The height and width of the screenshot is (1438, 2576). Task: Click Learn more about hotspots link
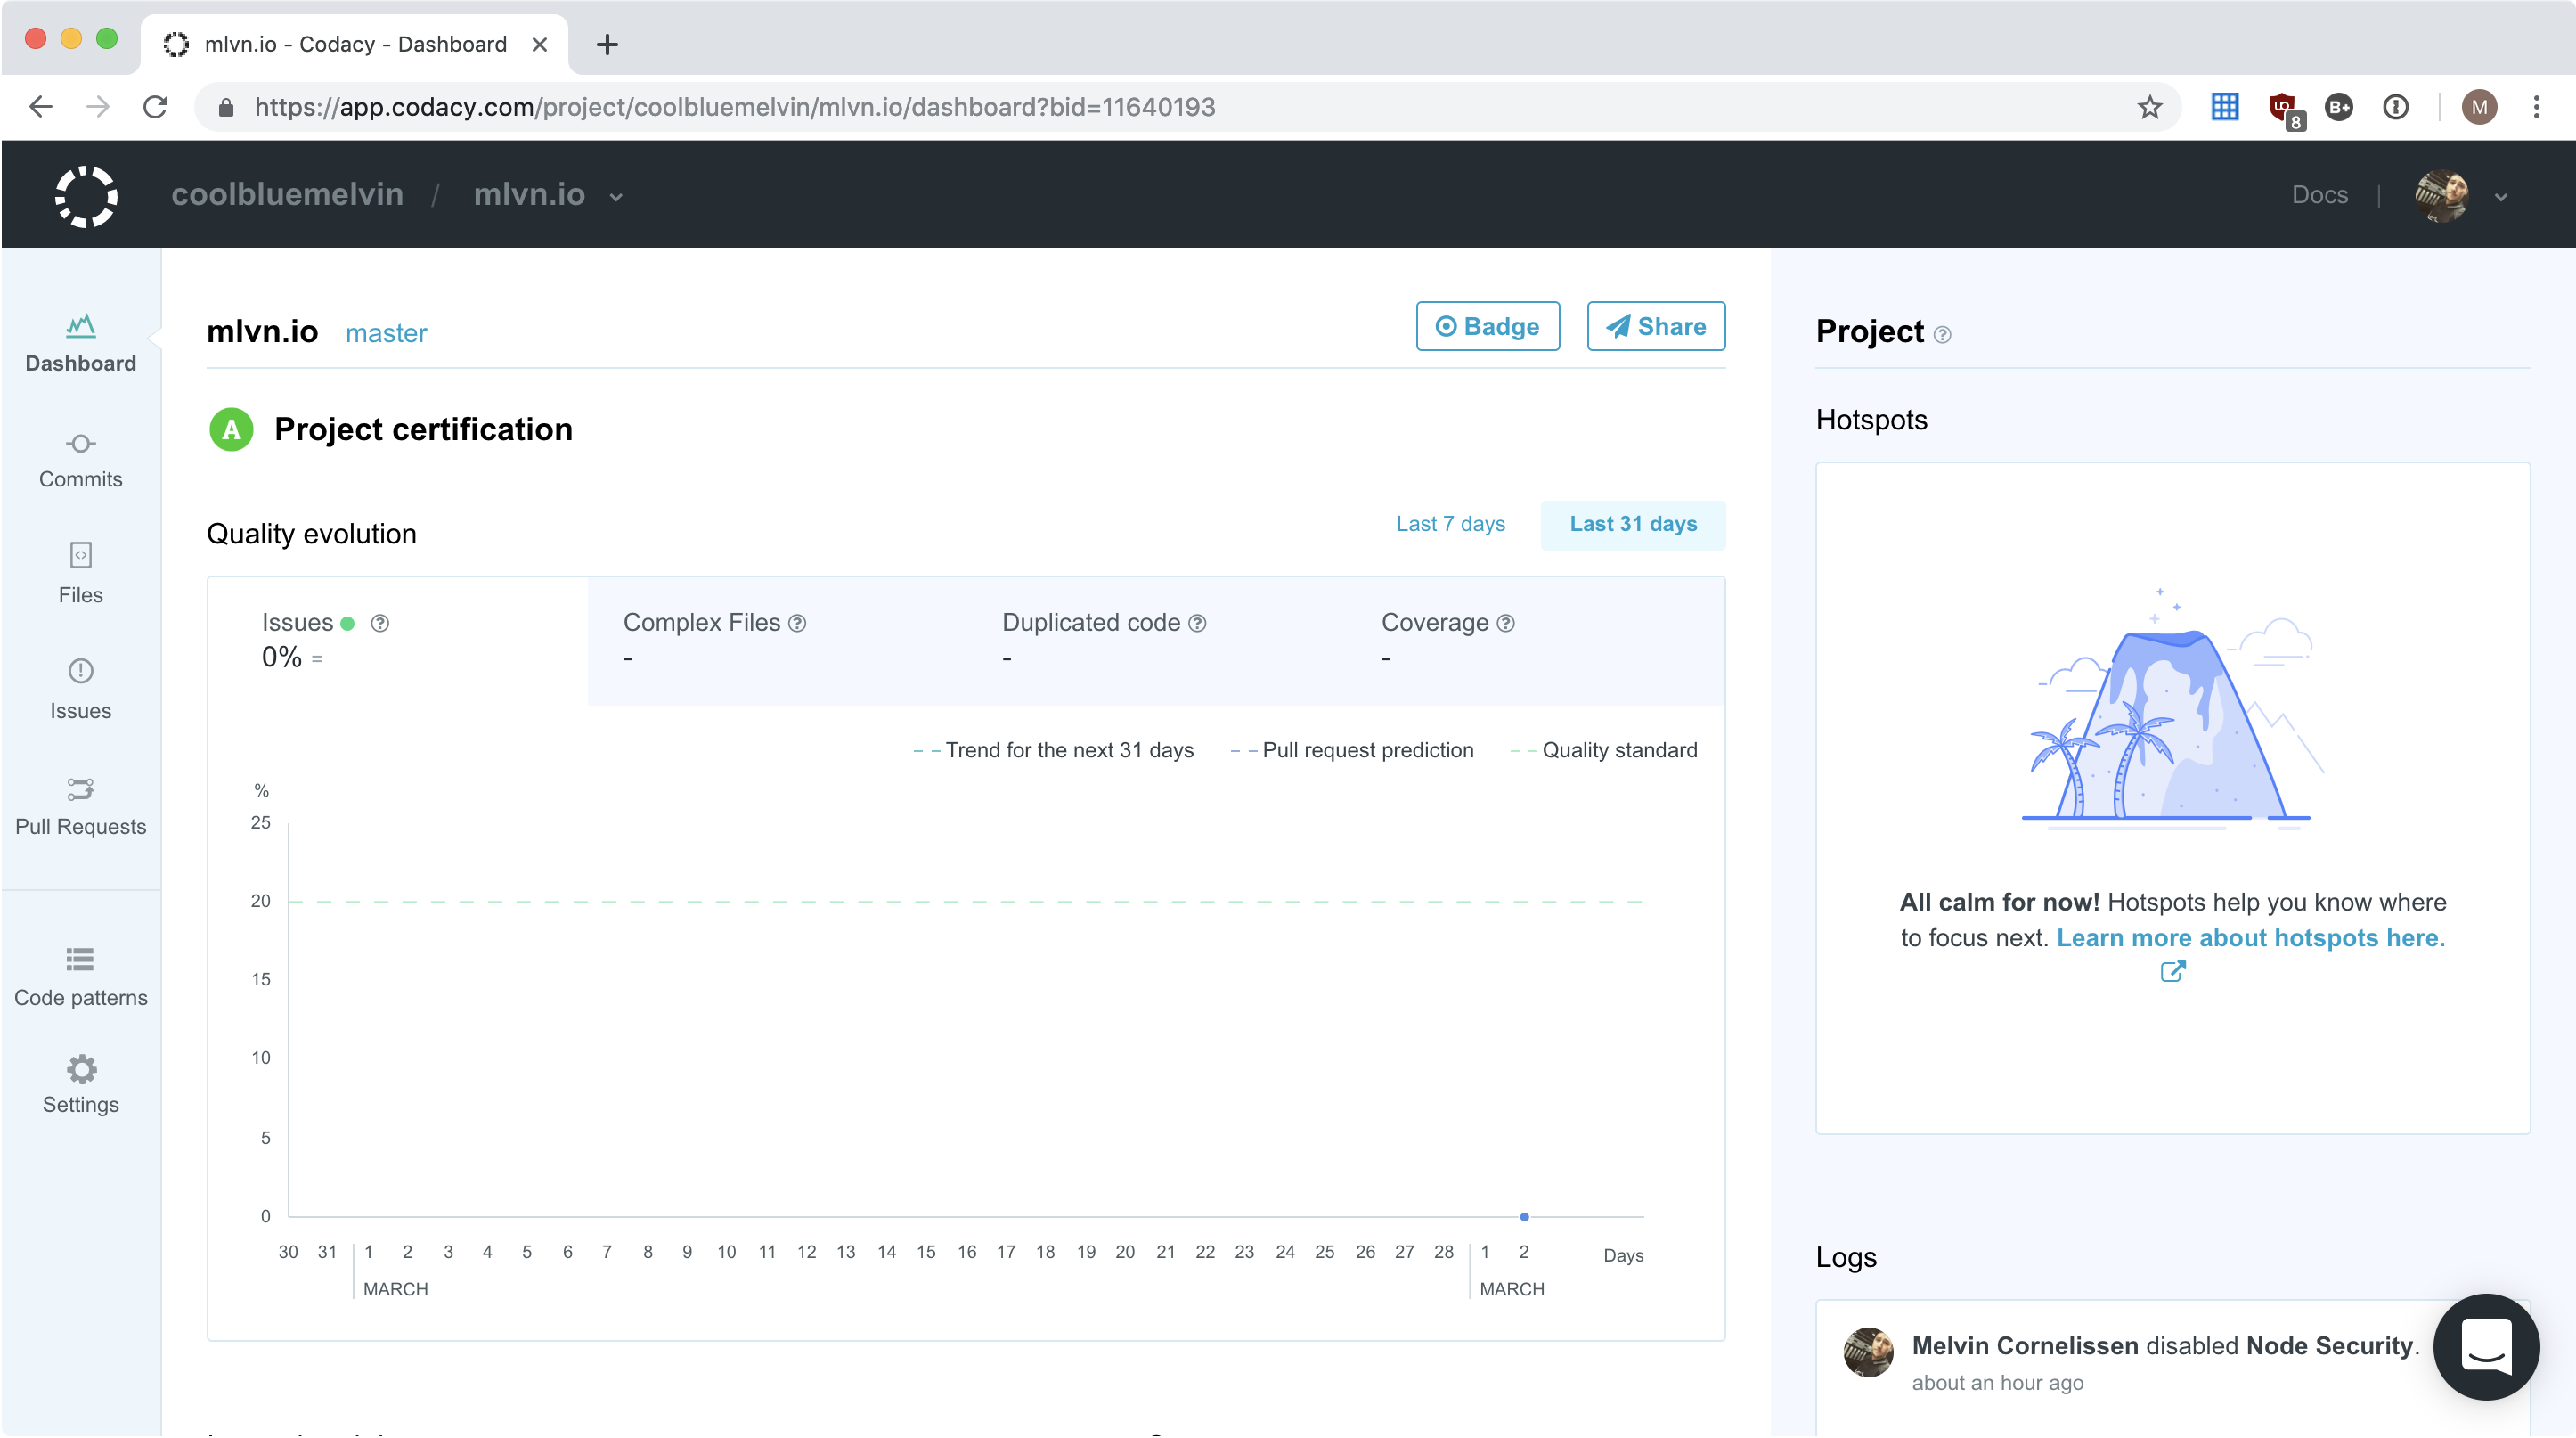(2251, 937)
